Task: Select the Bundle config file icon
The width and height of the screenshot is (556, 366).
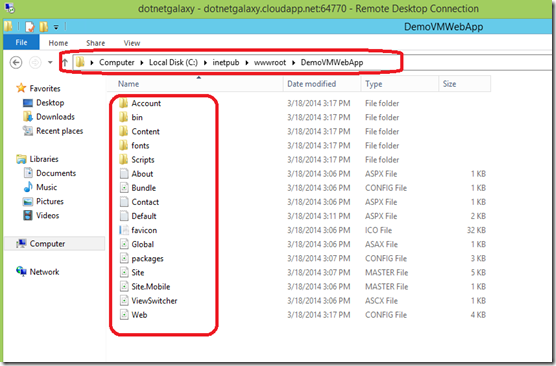Action: pyautogui.click(x=124, y=188)
